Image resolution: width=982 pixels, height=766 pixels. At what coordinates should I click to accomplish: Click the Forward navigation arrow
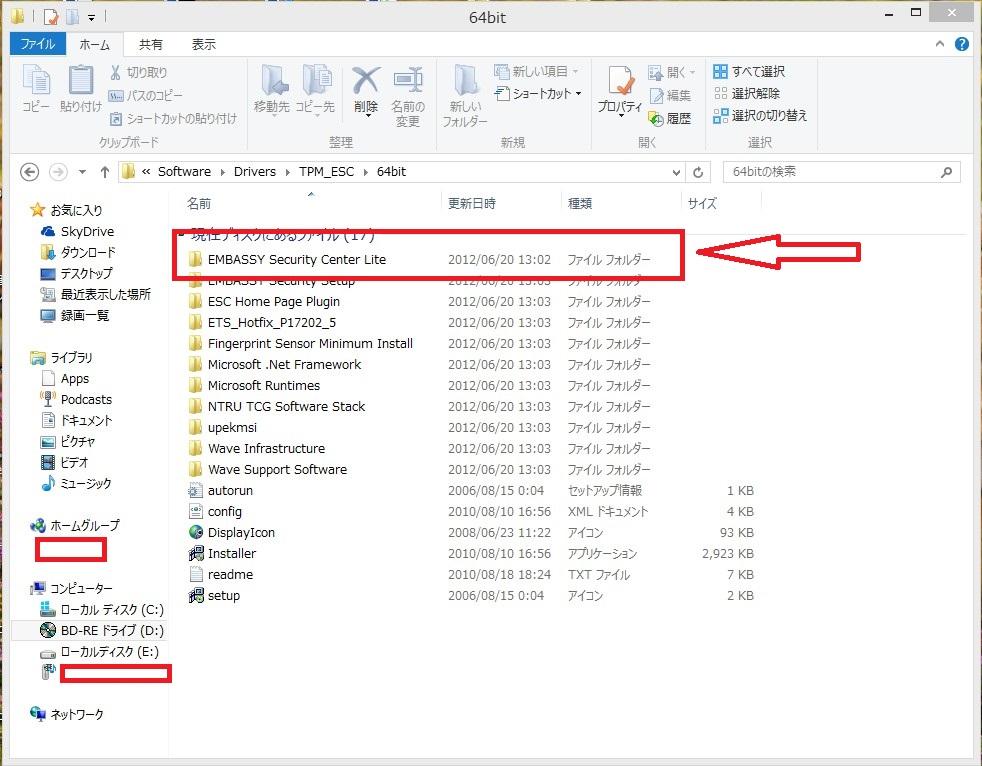coord(58,172)
